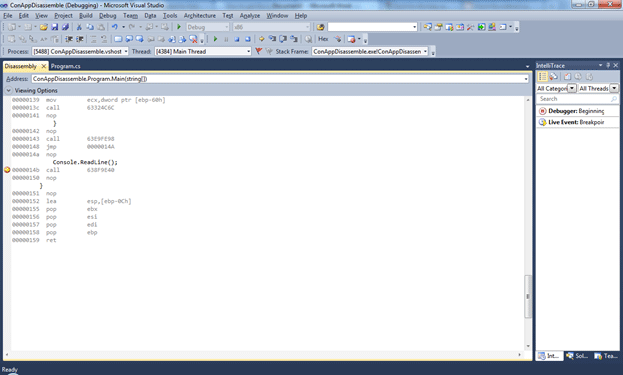Click the breakpoint marker at line 0000014b
Screen dimensions: 623x375
(7, 170)
